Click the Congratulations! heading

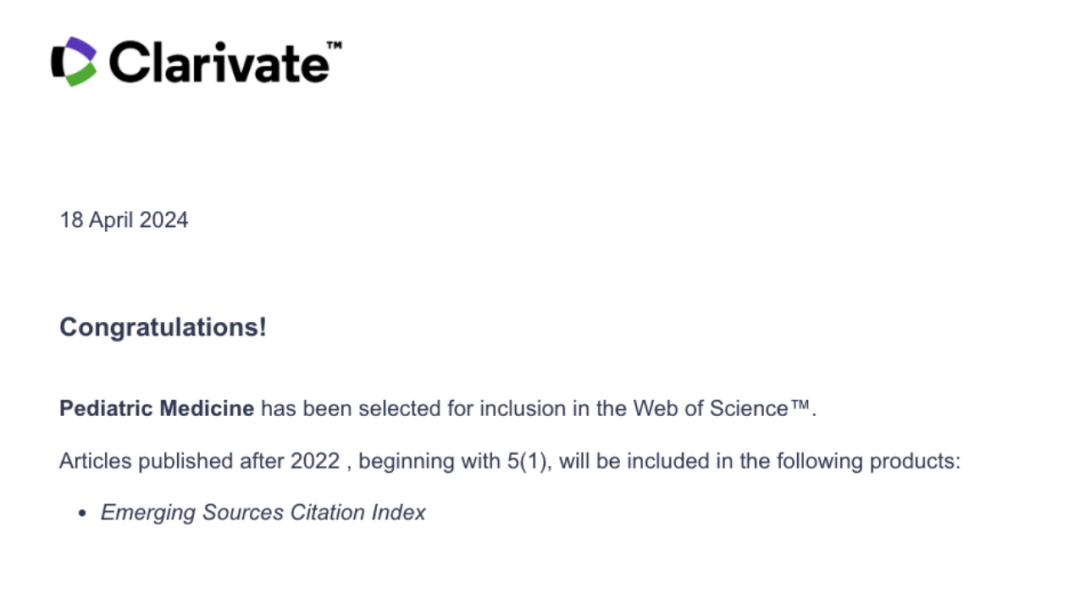[x=163, y=327]
